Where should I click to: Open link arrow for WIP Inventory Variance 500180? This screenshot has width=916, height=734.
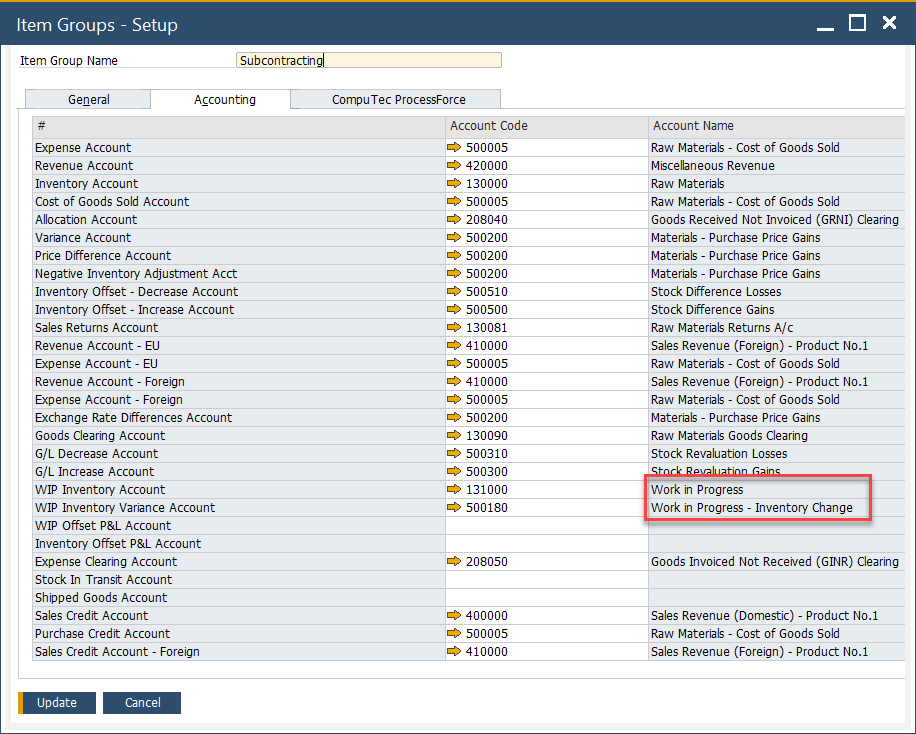click(x=455, y=508)
